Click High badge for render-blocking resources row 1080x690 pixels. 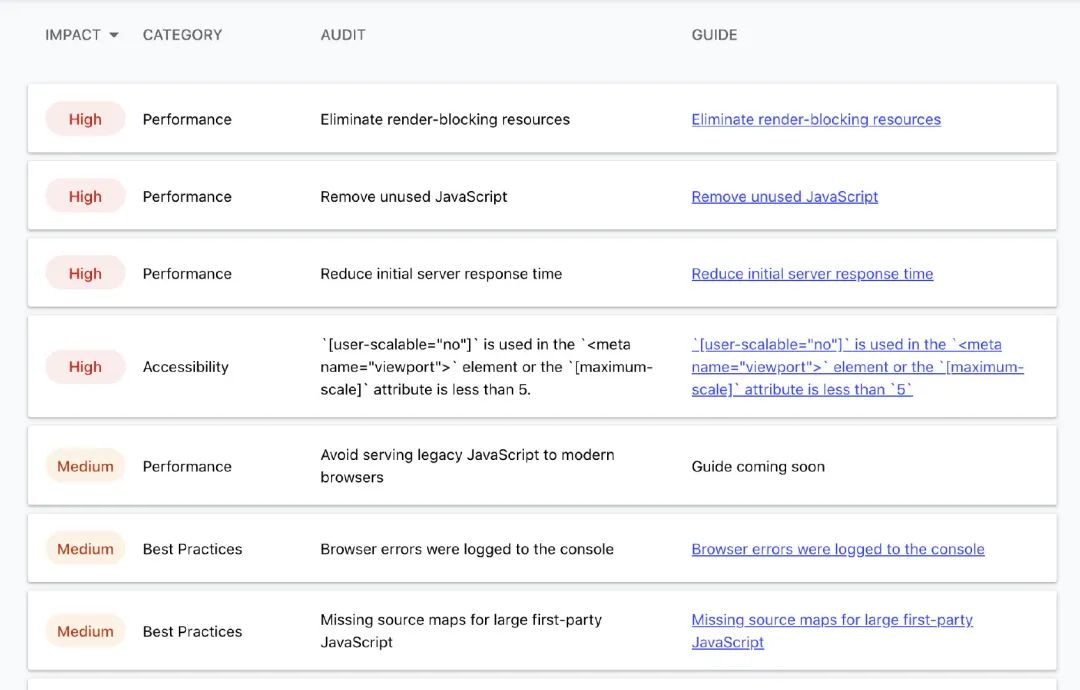point(85,119)
